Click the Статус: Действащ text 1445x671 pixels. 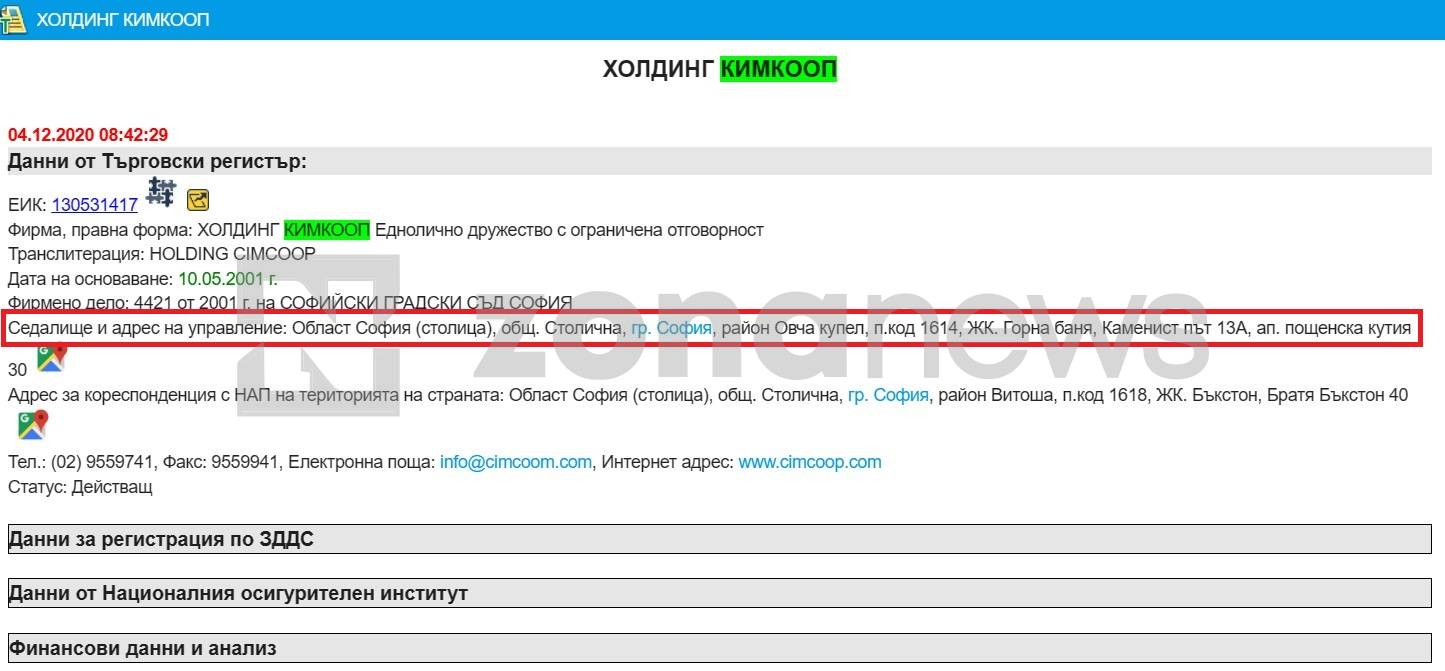80,487
